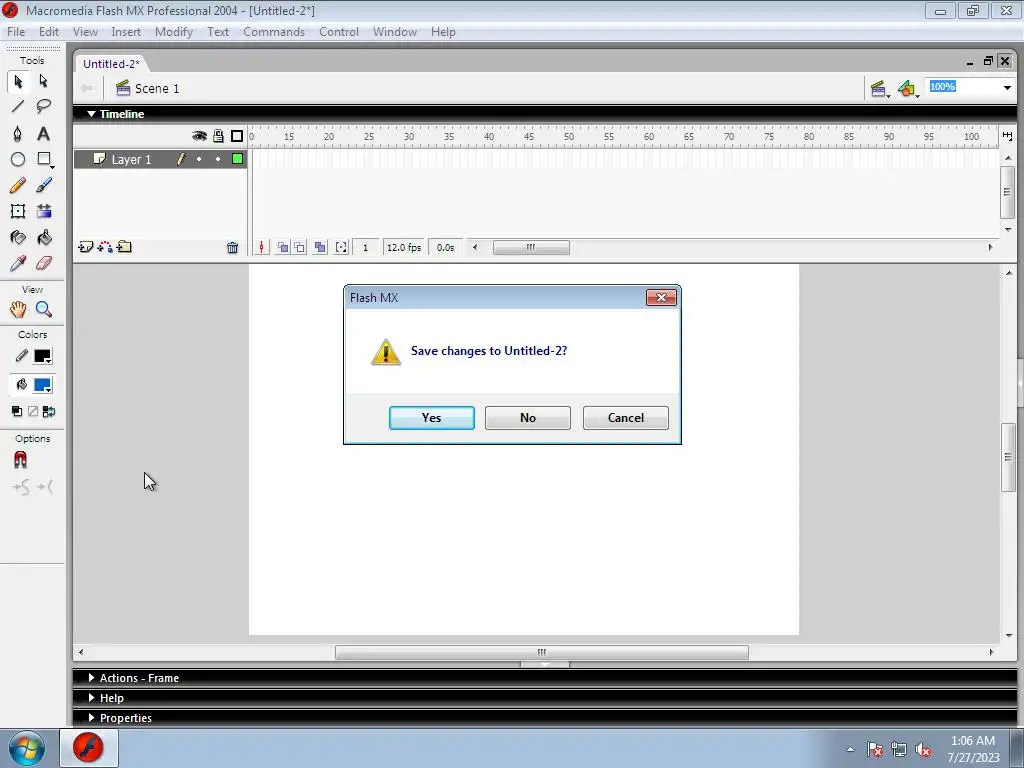
Task: Pick the Lasso tool
Action: tap(44, 106)
